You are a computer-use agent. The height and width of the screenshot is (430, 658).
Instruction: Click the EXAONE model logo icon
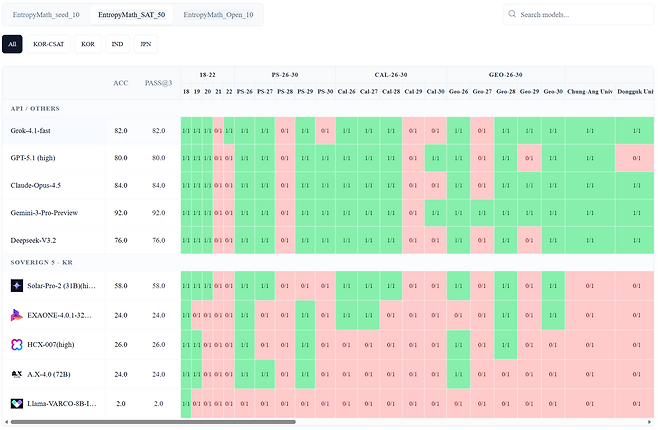16,315
